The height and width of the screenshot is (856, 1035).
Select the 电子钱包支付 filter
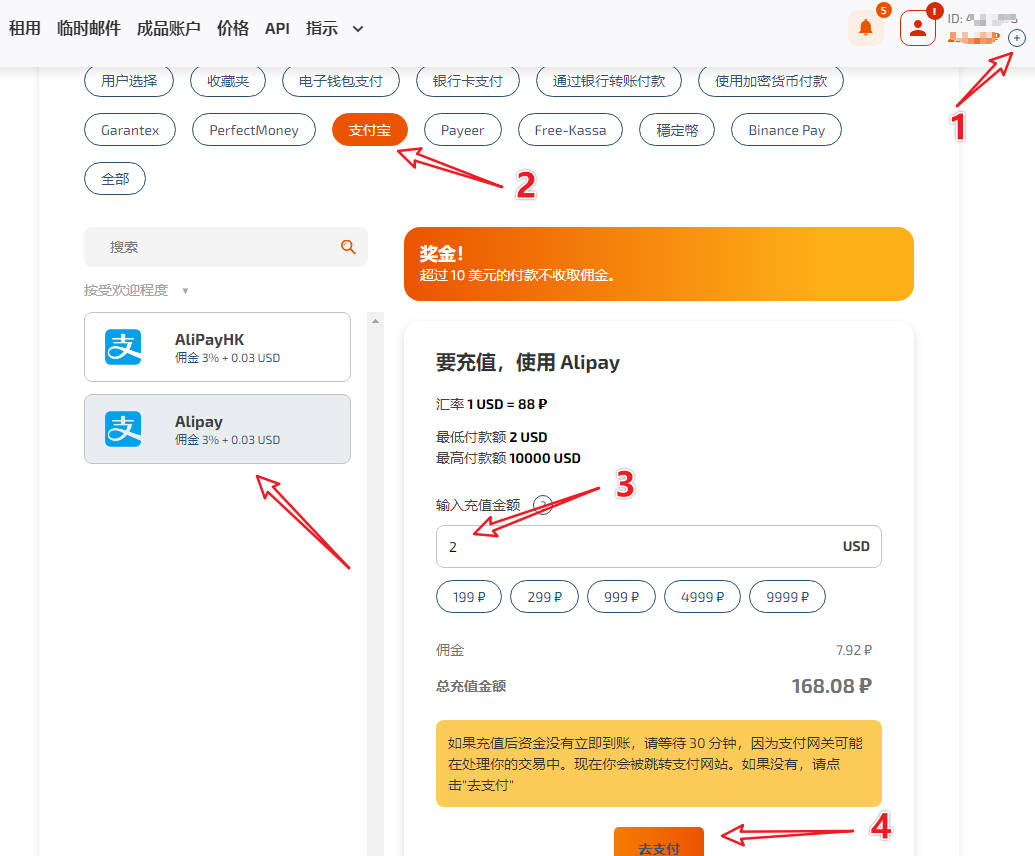[341, 81]
